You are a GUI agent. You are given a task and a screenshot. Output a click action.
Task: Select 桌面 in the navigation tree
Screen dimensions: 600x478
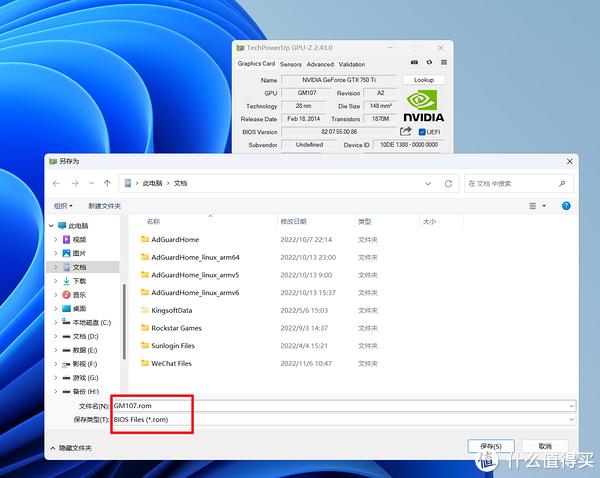[x=79, y=308]
